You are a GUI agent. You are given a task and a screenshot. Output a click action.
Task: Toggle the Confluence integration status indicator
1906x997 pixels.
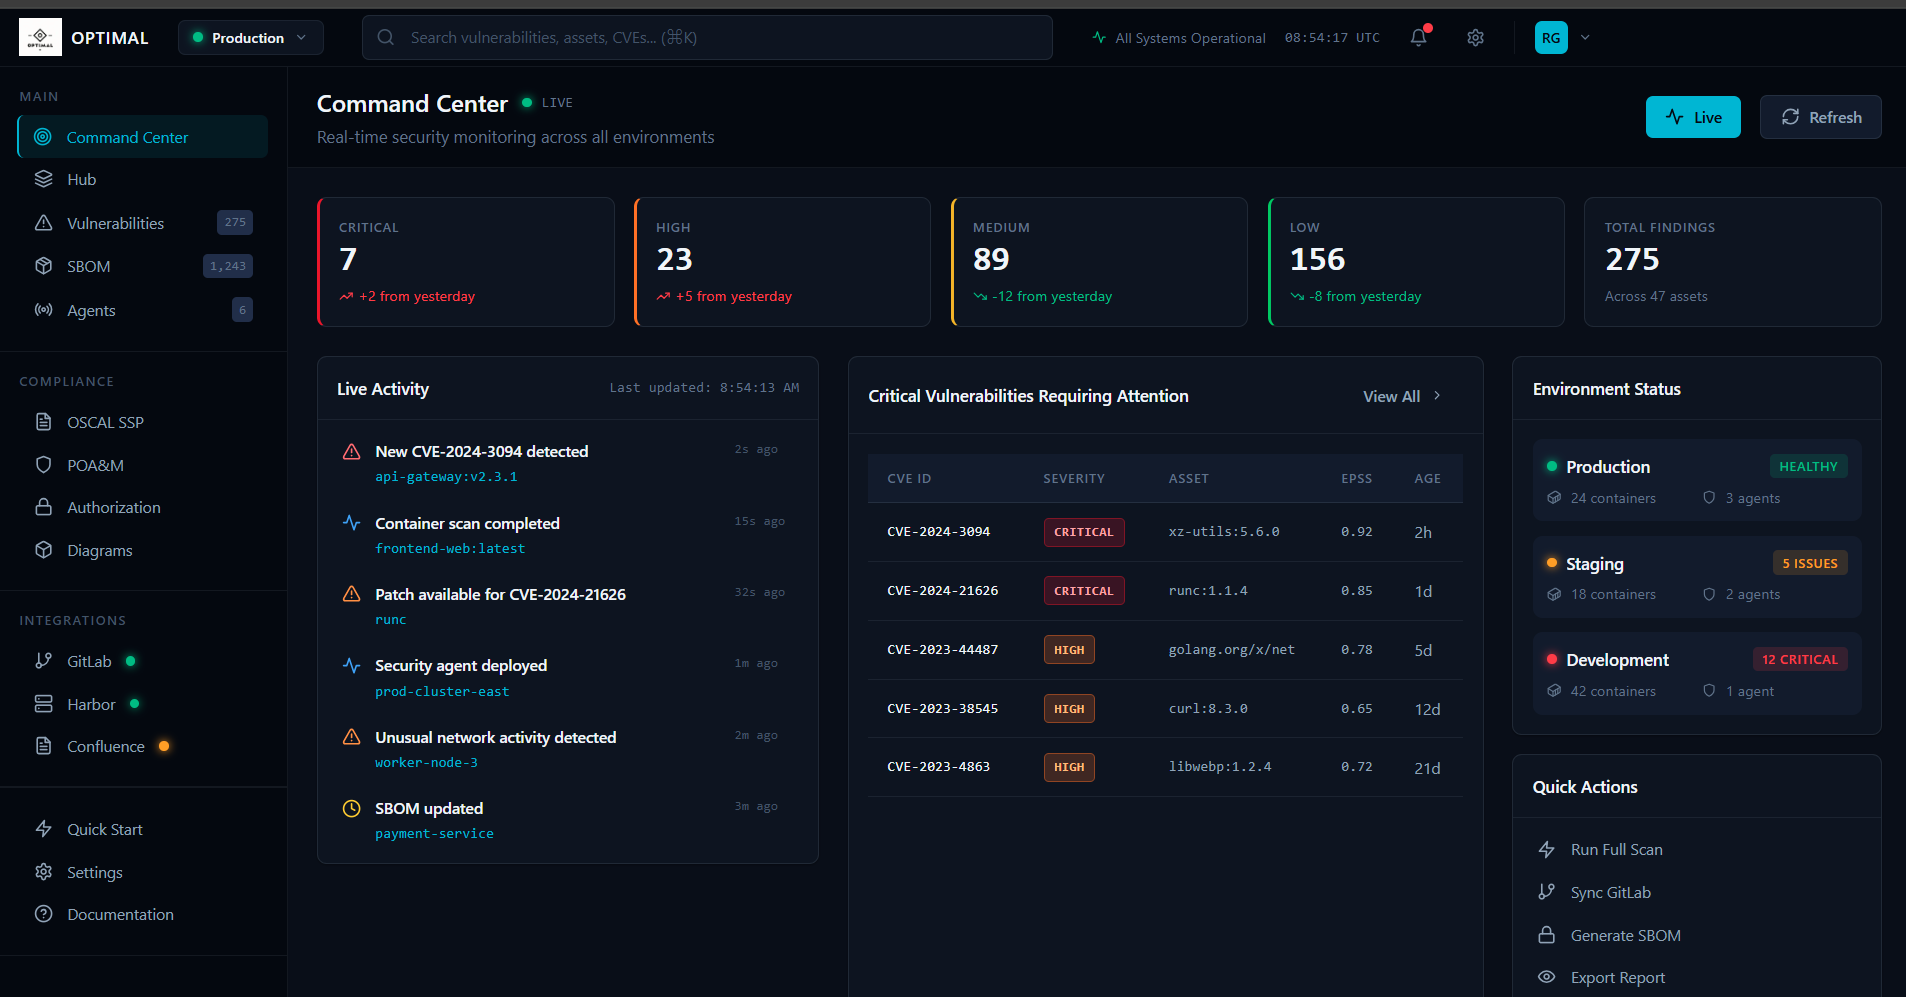[x=164, y=746]
